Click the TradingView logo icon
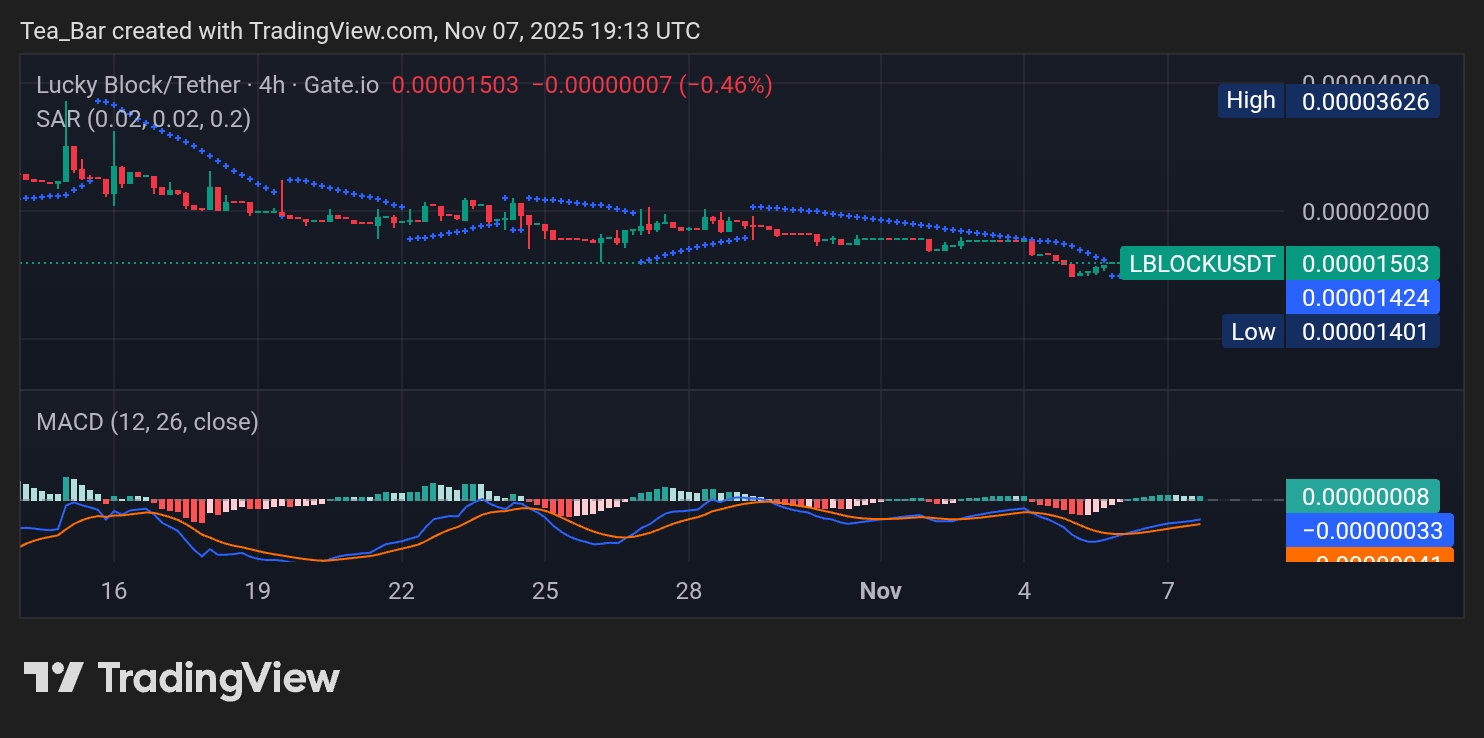 click(x=53, y=678)
